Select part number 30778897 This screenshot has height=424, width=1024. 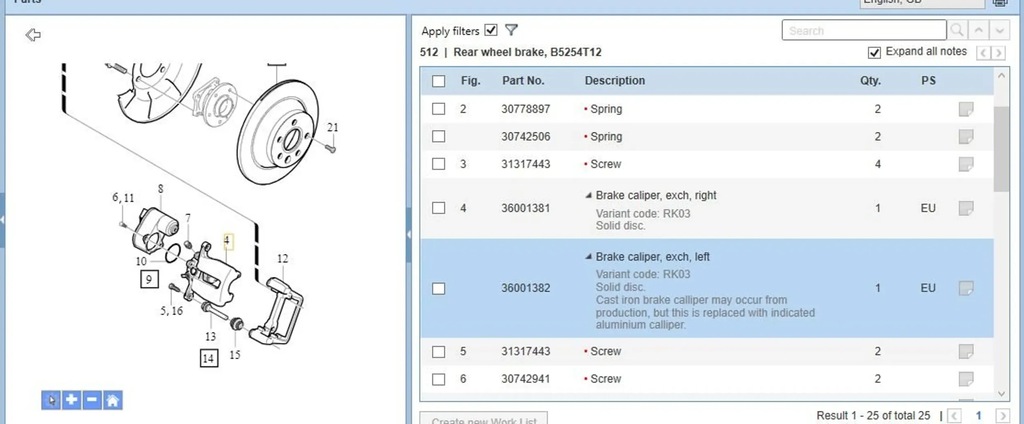click(x=526, y=109)
